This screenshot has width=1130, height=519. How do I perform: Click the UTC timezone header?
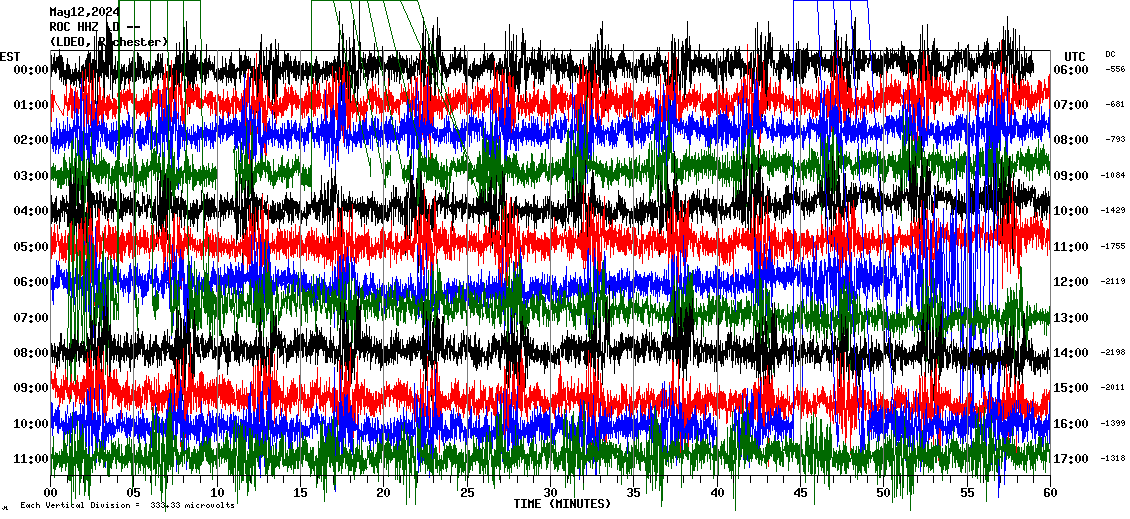pyautogui.click(x=1074, y=56)
